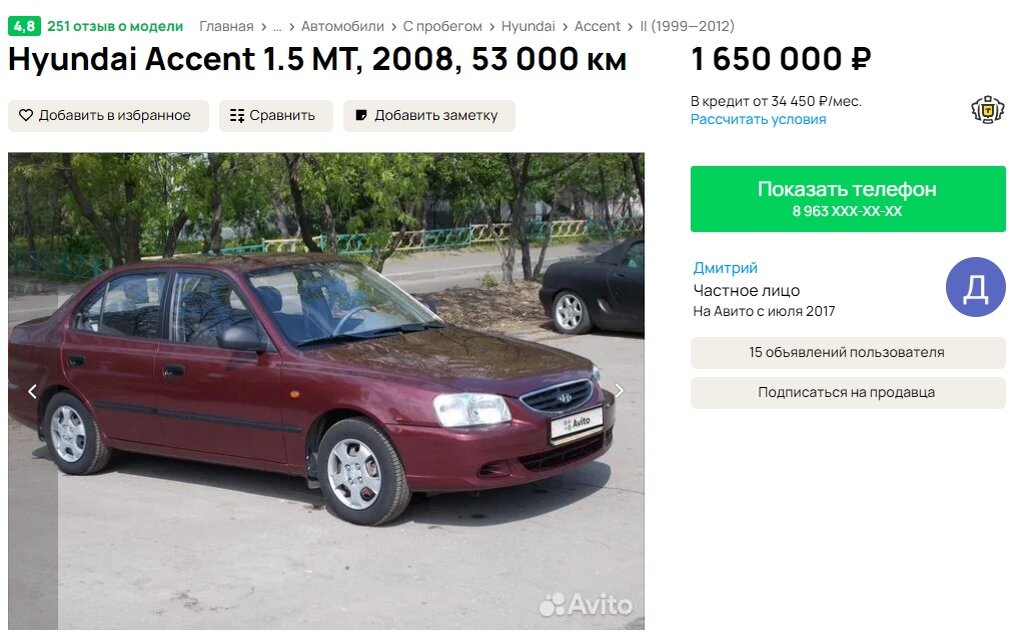1013x636 pixels.
Task: Open С пробегом breadcrumb category
Action: click(443, 26)
